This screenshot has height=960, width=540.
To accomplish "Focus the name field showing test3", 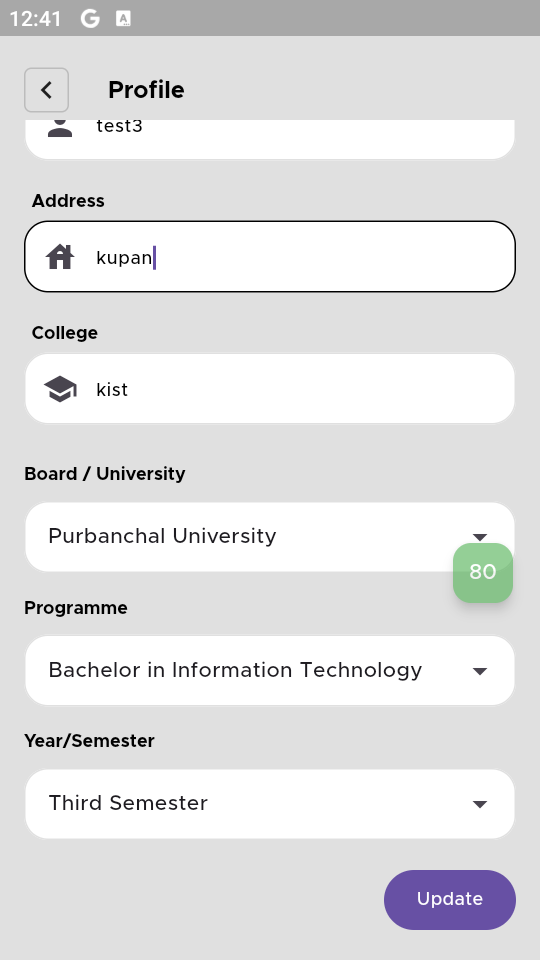I will (270, 139).
